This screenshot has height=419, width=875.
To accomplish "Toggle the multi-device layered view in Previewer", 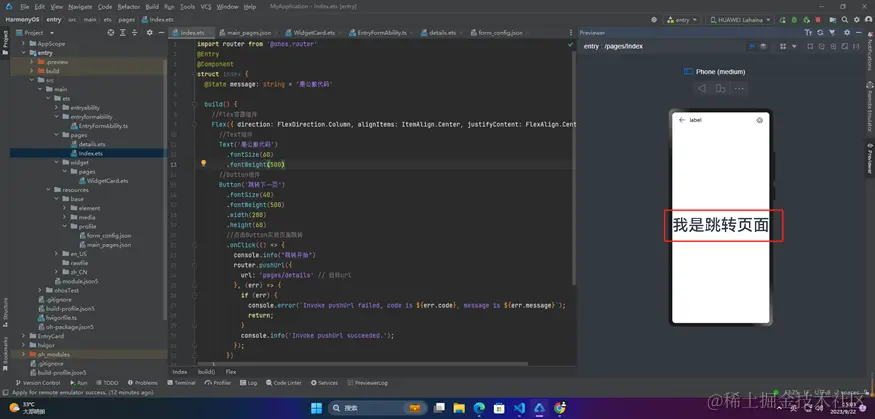I will point(763,46).
